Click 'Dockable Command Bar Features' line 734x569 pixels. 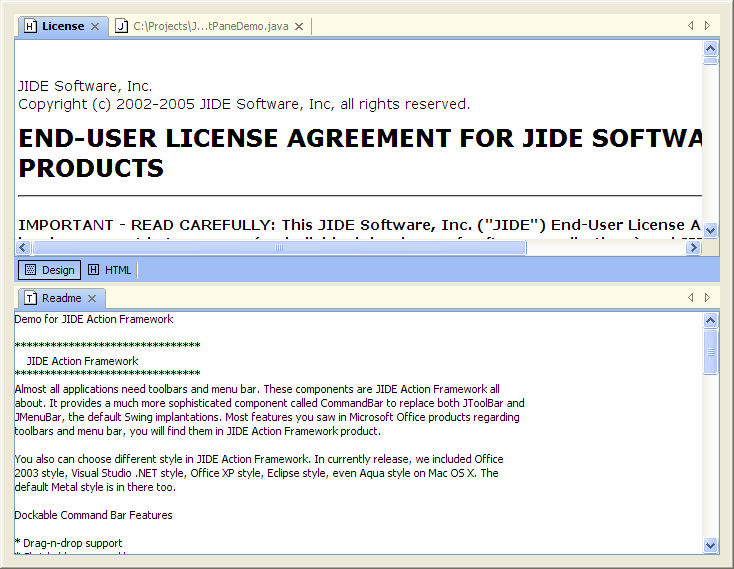tap(93, 515)
